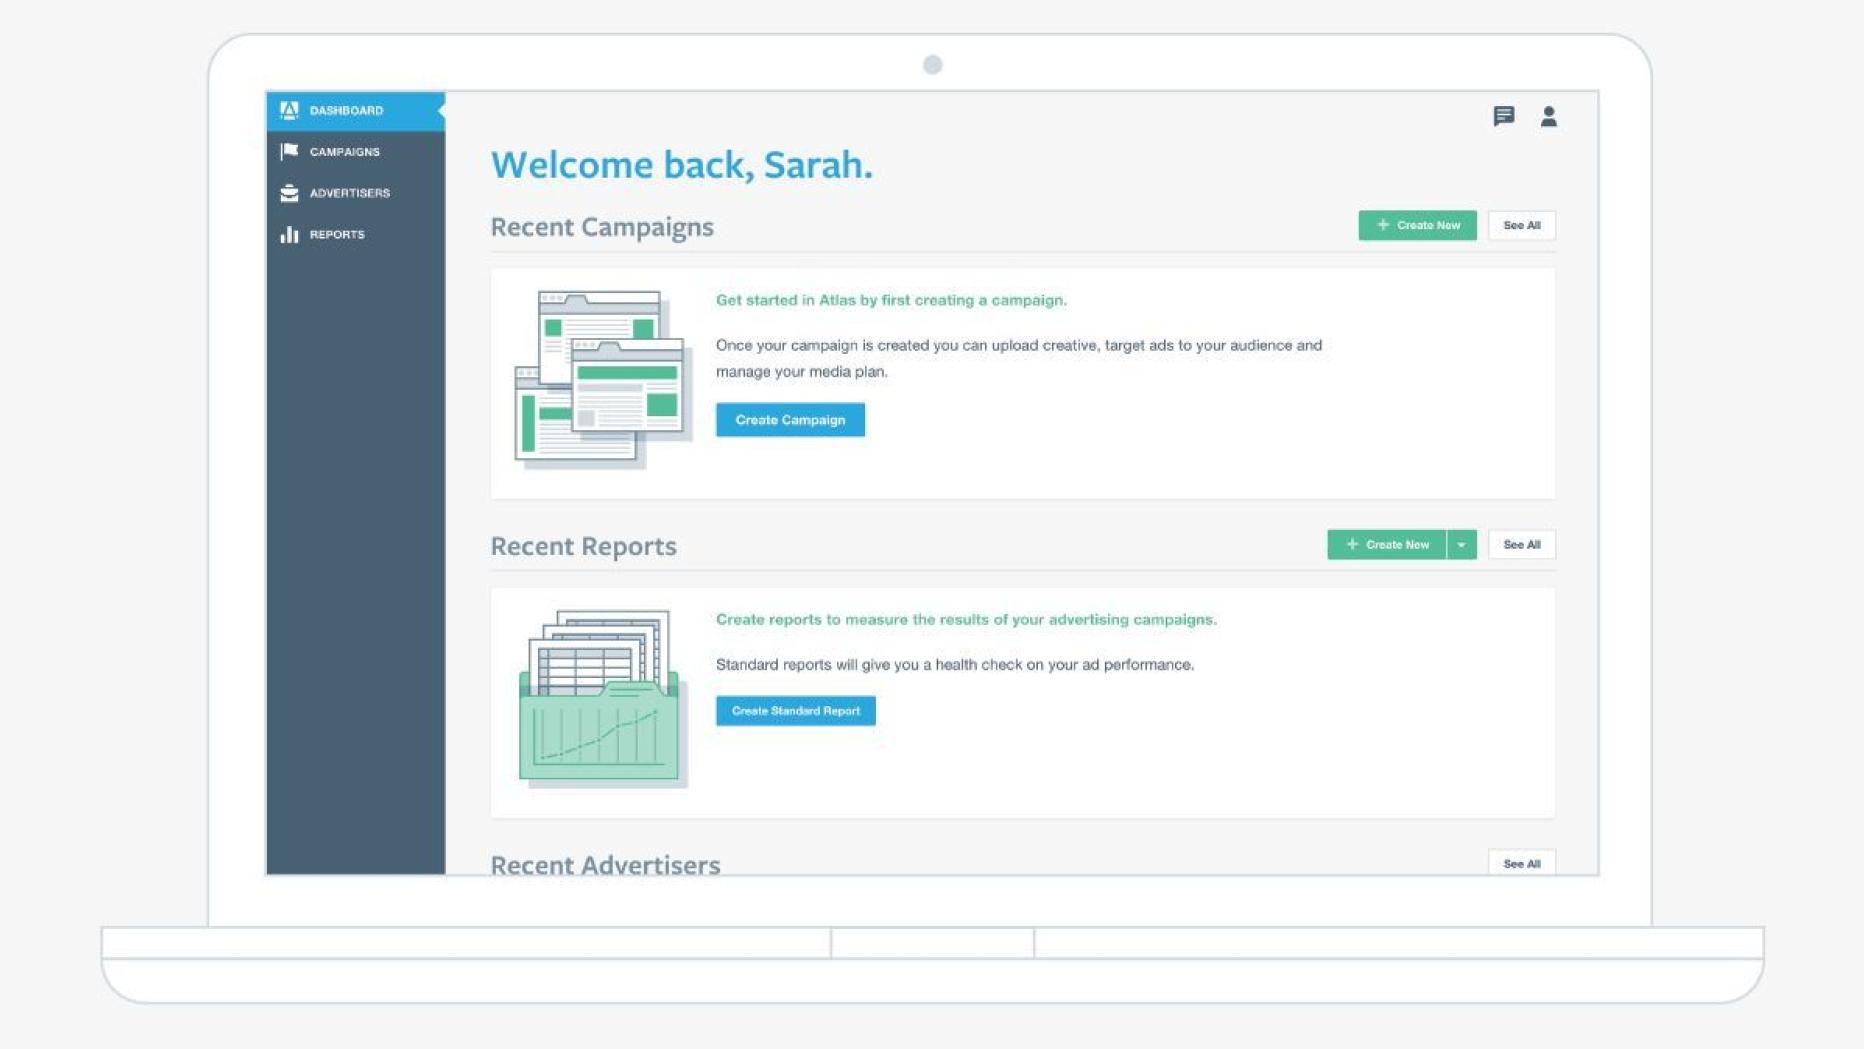Click plus icon in Campaigns Create New

click(1383, 225)
